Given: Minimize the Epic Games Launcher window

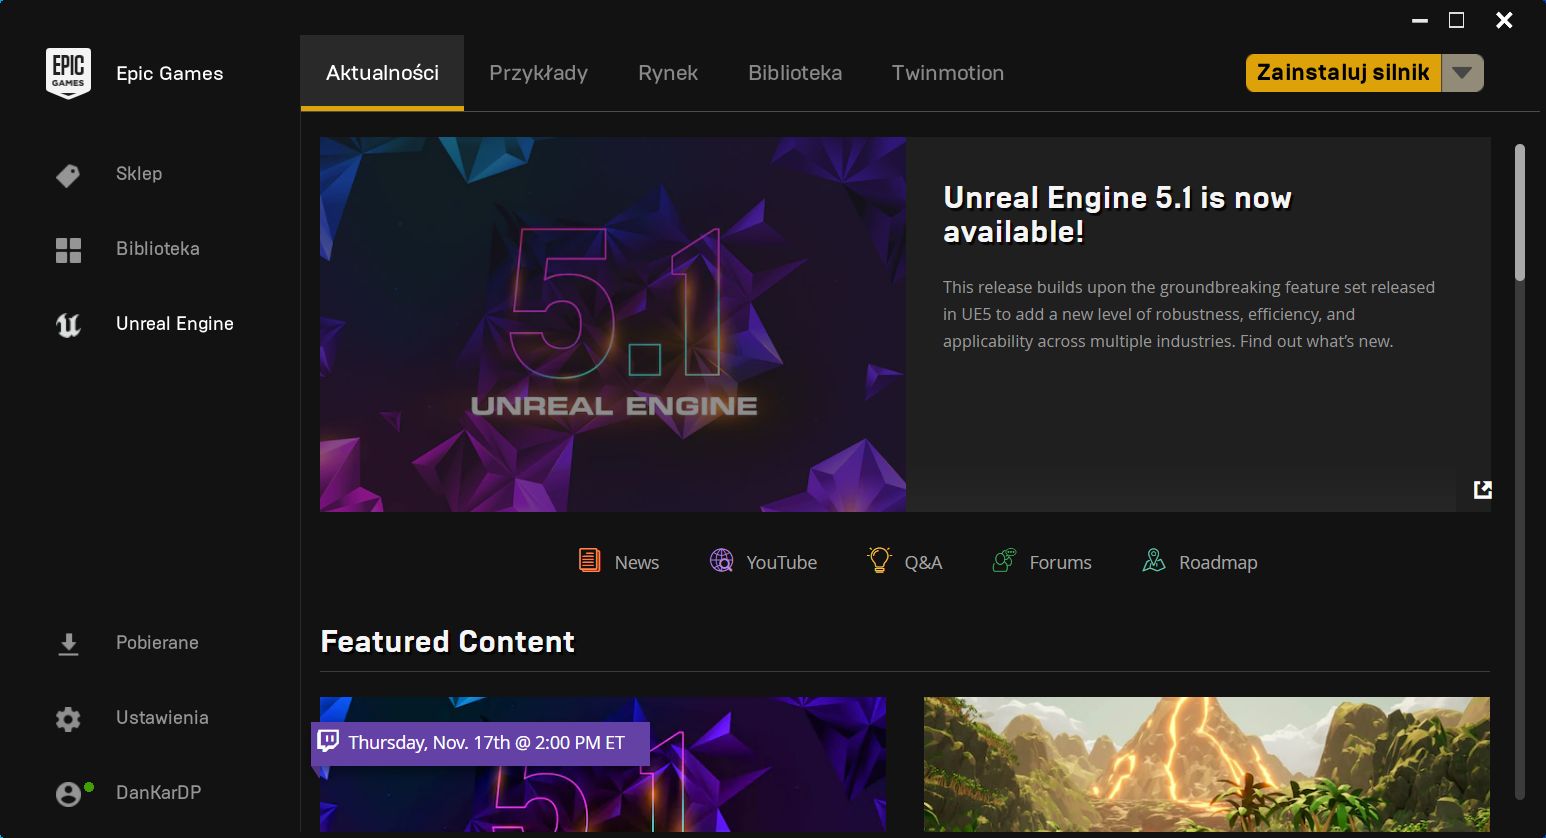Looking at the screenshot, I should tap(1420, 20).
